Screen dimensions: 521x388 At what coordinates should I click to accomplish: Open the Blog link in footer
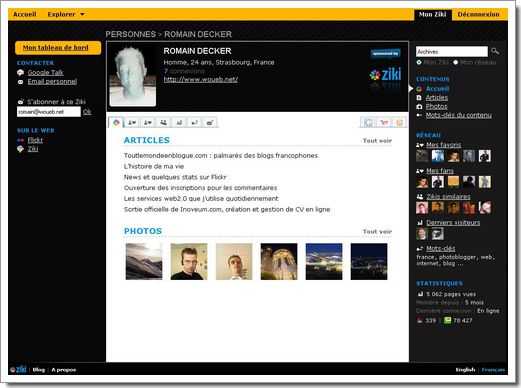[x=39, y=370]
